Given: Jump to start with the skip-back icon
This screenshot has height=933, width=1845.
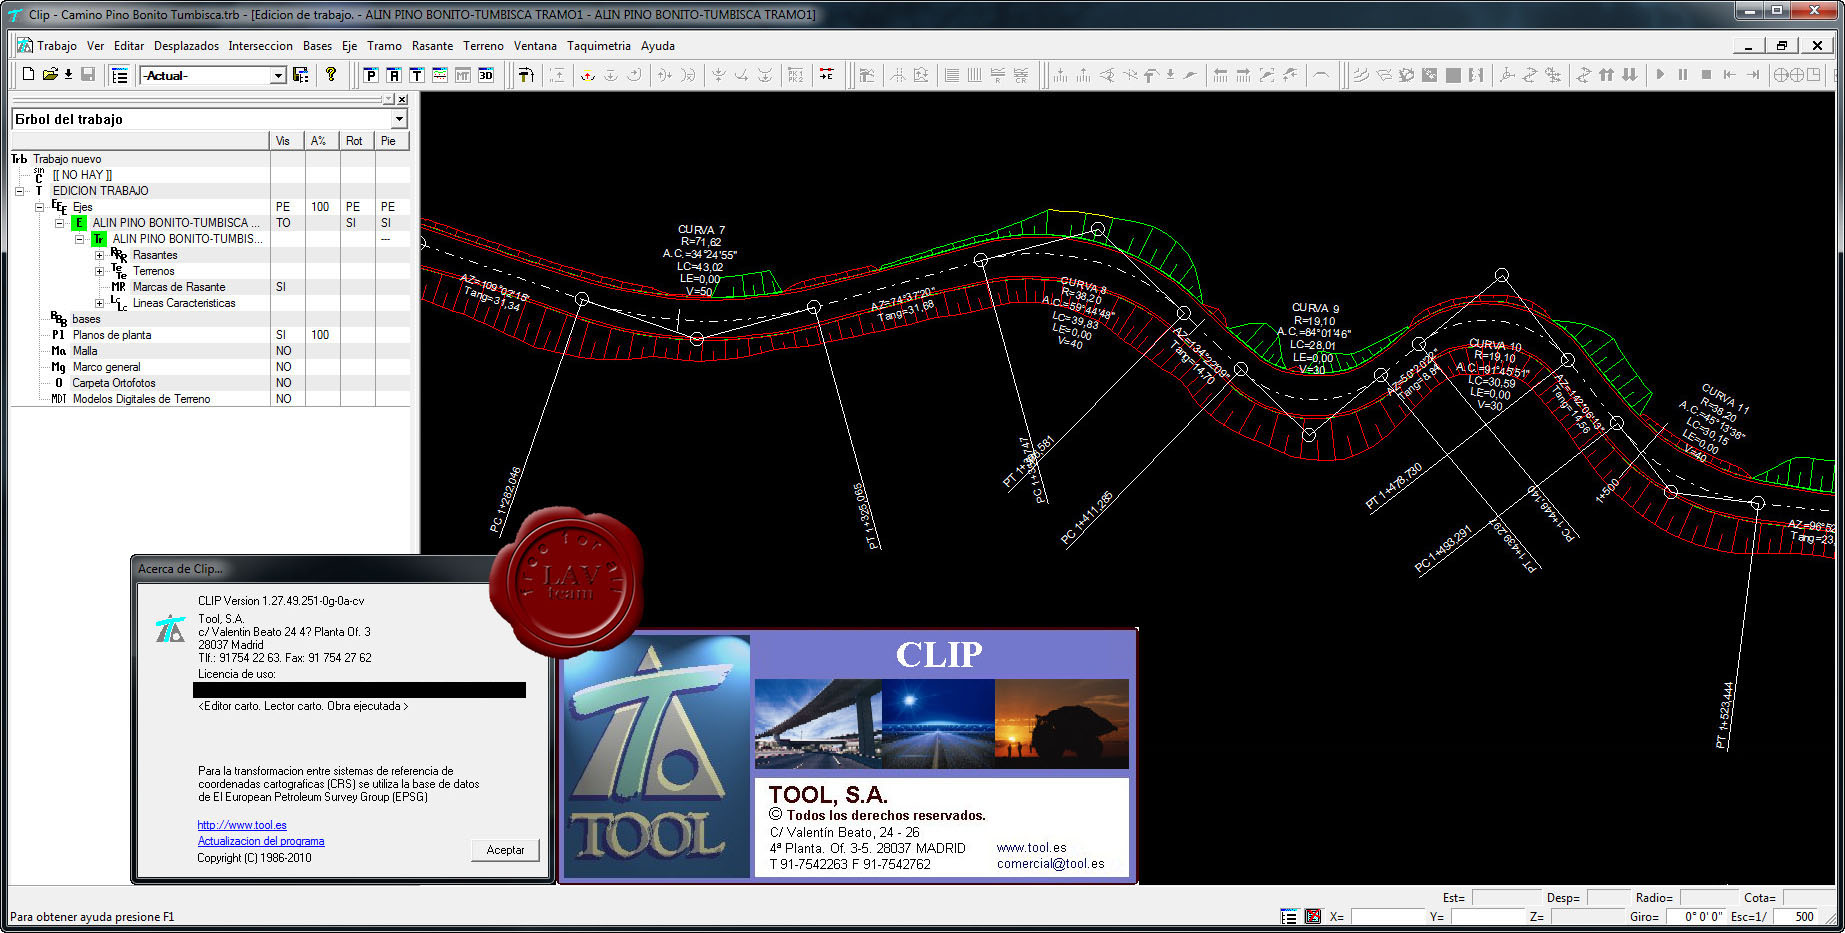Looking at the screenshot, I should [x=1729, y=75].
